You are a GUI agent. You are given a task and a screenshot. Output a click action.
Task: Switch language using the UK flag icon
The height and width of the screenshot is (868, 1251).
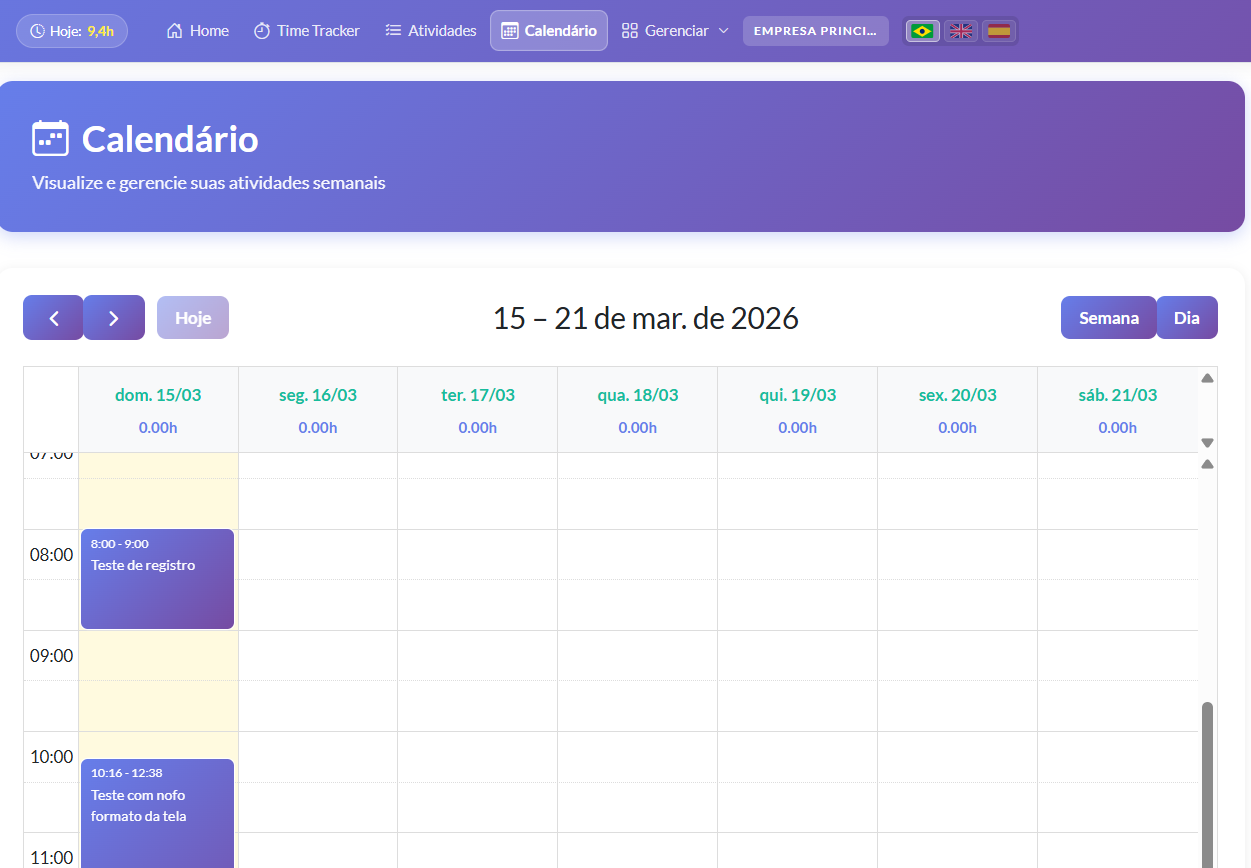click(960, 30)
